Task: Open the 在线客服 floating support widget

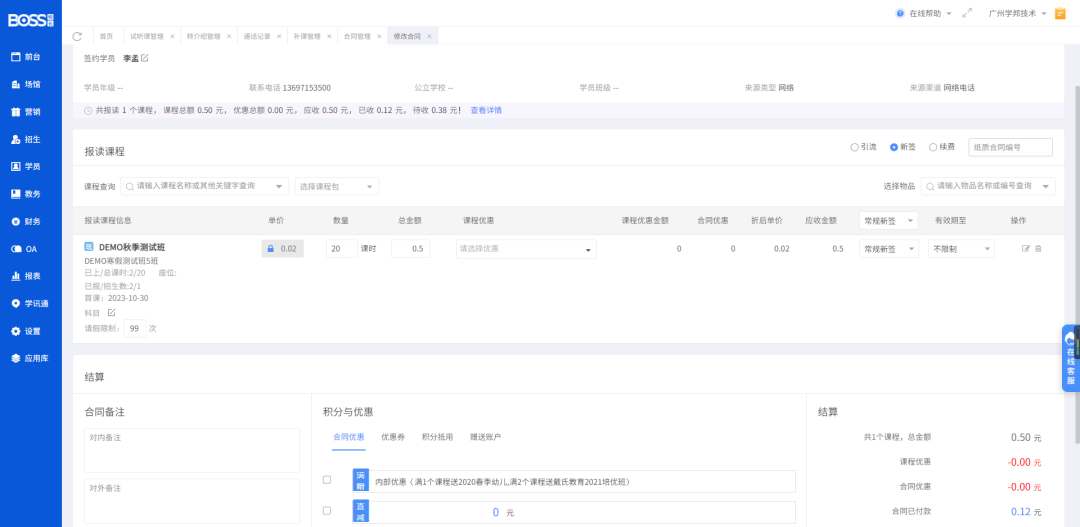Action: [x=1070, y=358]
